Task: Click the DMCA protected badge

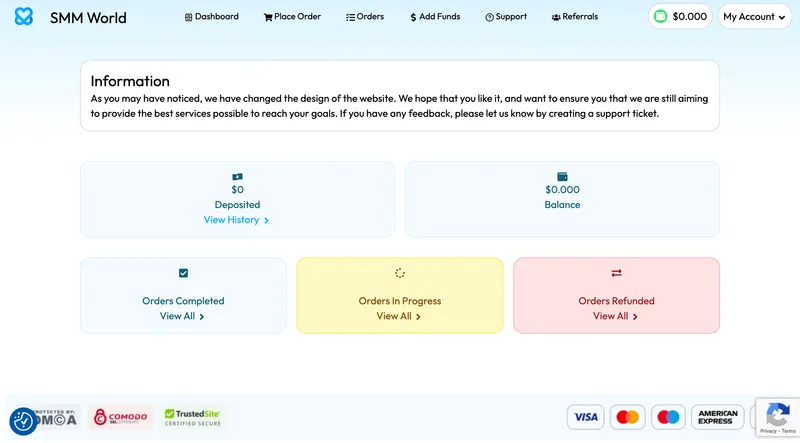Action: point(55,417)
